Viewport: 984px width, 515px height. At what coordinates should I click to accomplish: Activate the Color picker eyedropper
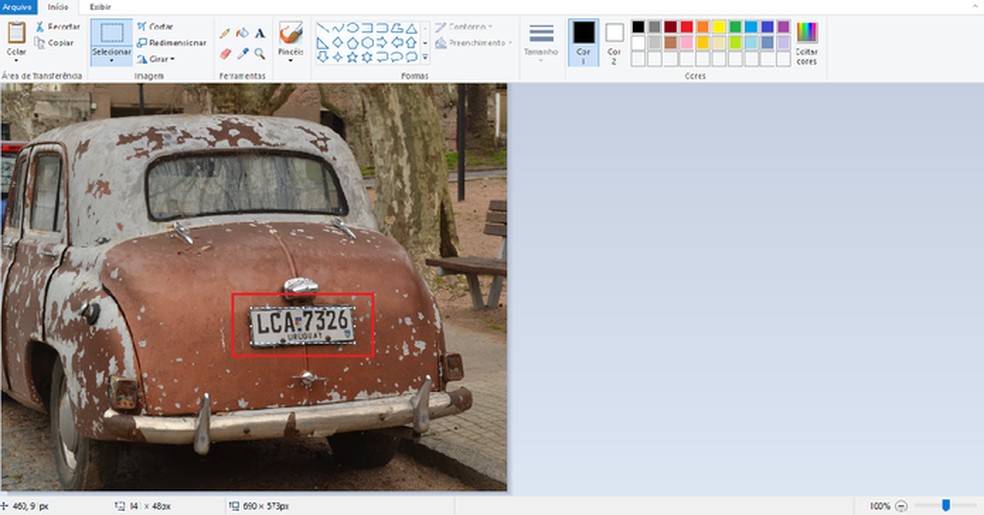click(x=242, y=53)
